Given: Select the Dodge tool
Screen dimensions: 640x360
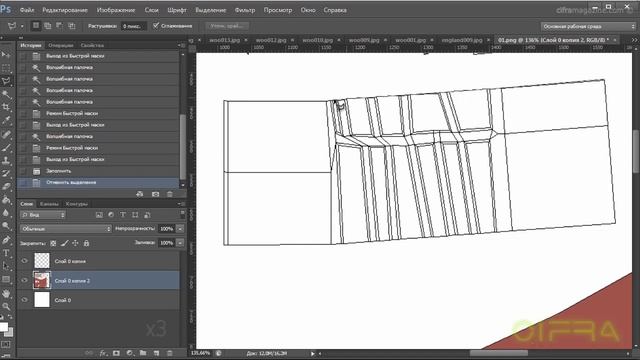Looking at the screenshot, I should tap(6, 226).
